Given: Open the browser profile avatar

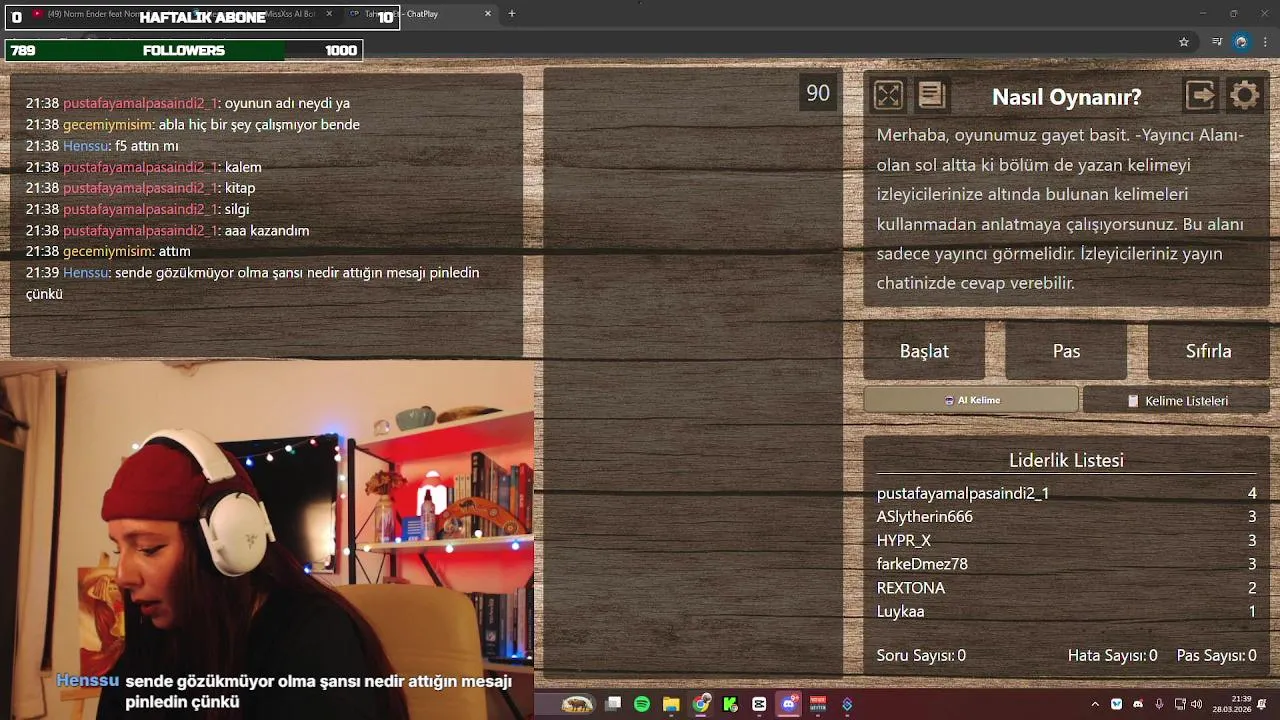Looking at the screenshot, I should click(1241, 42).
